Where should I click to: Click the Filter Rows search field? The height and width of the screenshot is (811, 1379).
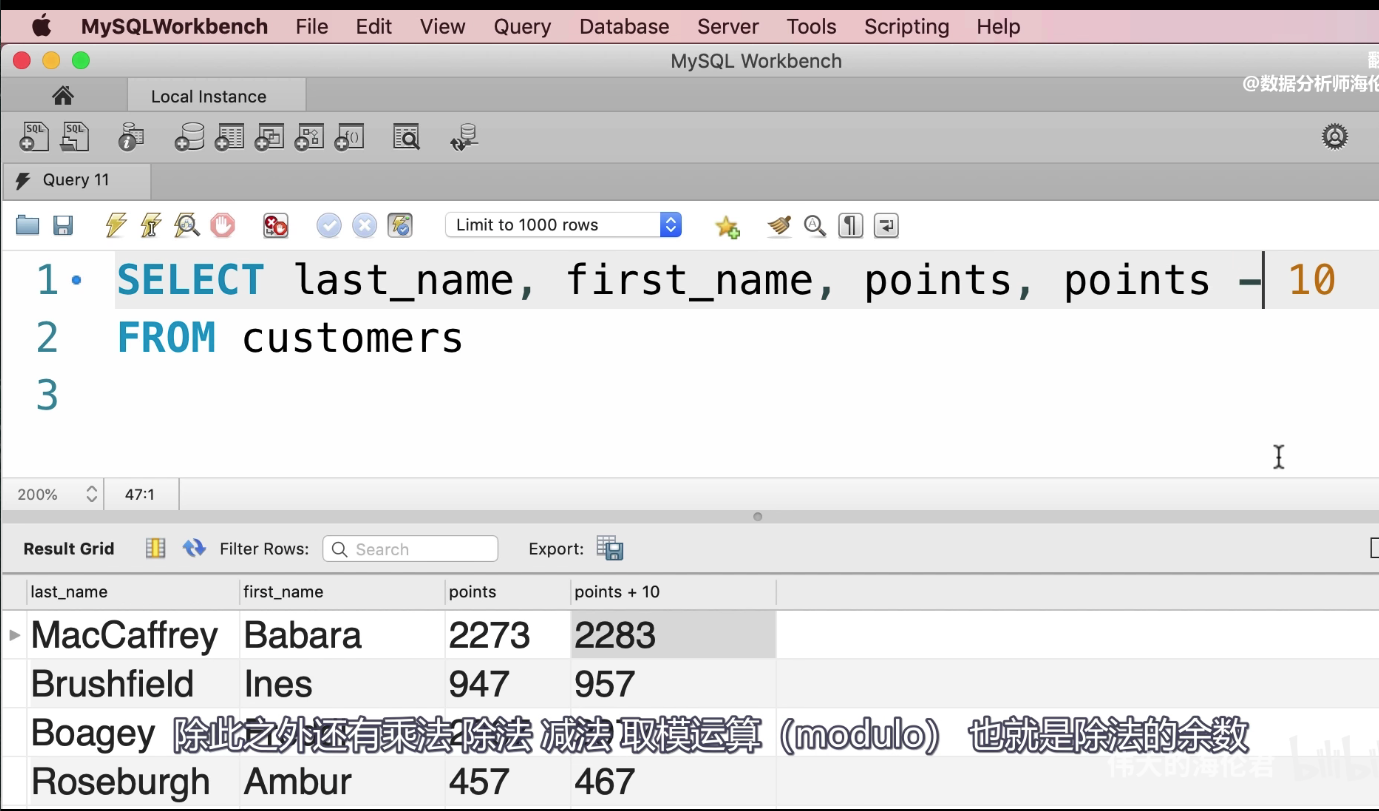point(410,549)
